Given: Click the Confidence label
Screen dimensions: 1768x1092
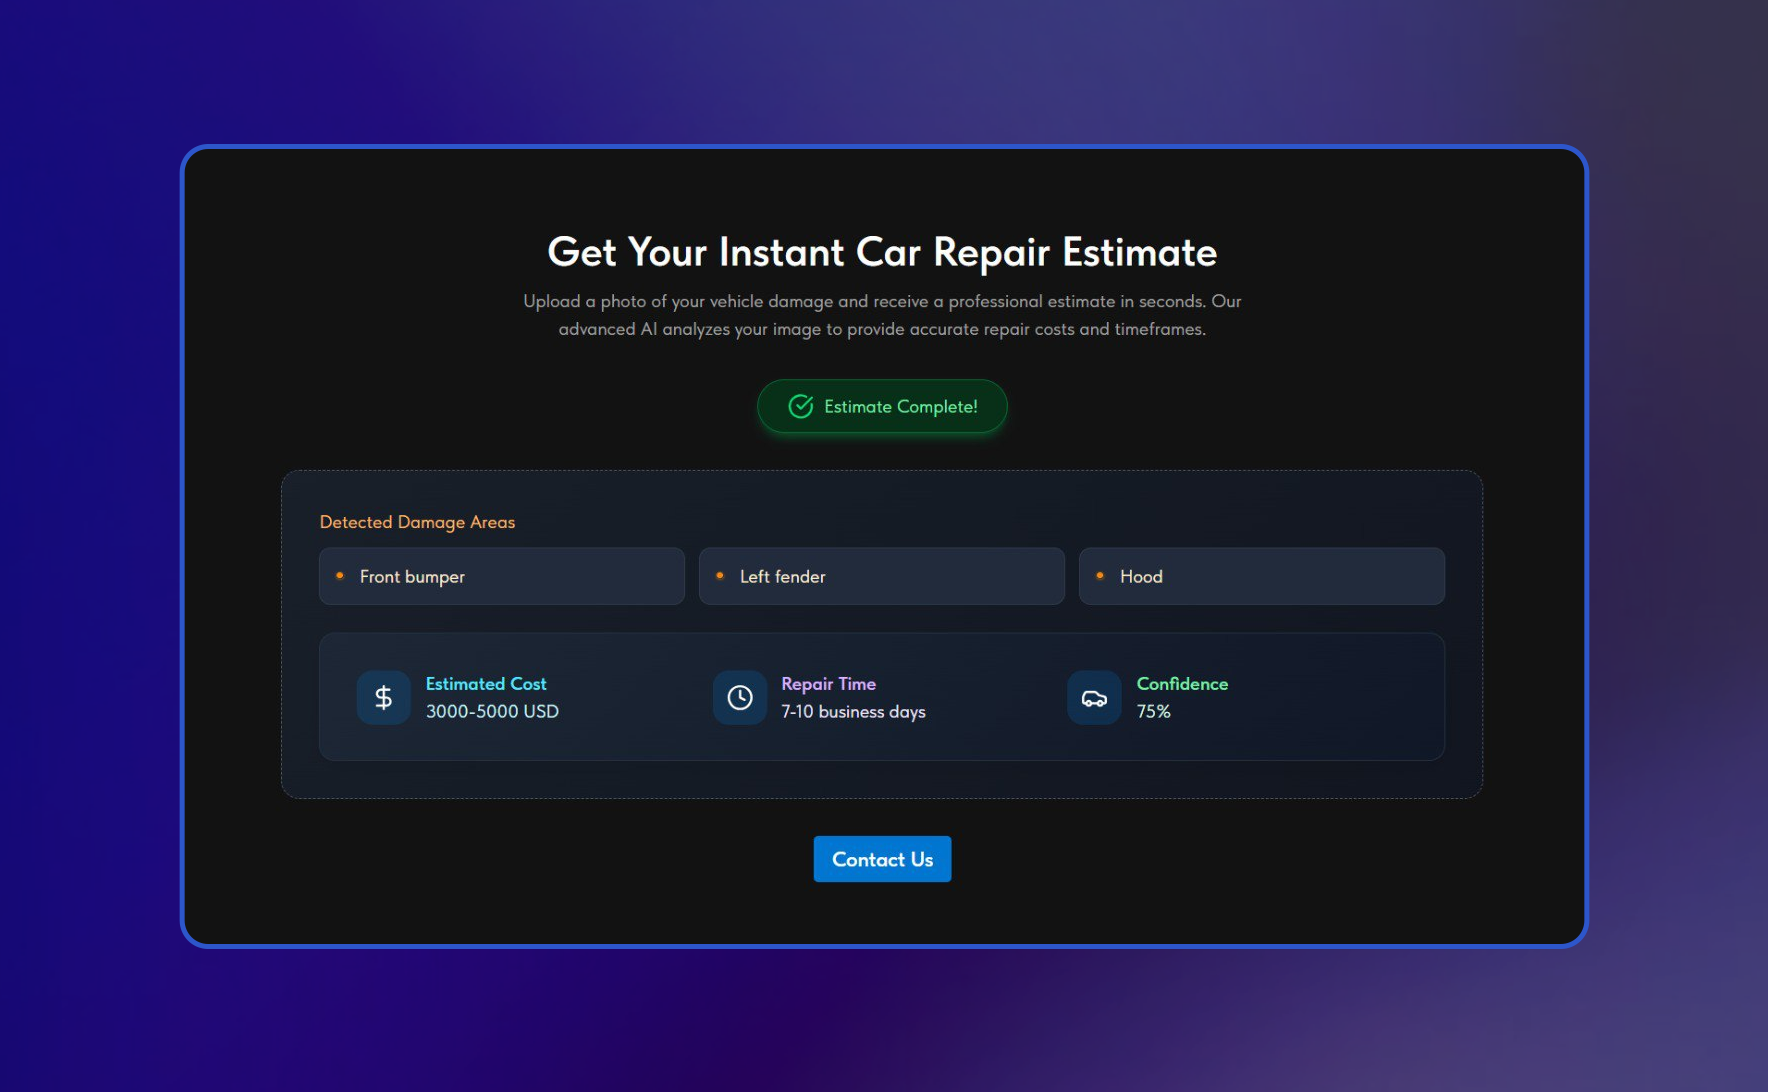Looking at the screenshot, I should tap(1182, 684).
